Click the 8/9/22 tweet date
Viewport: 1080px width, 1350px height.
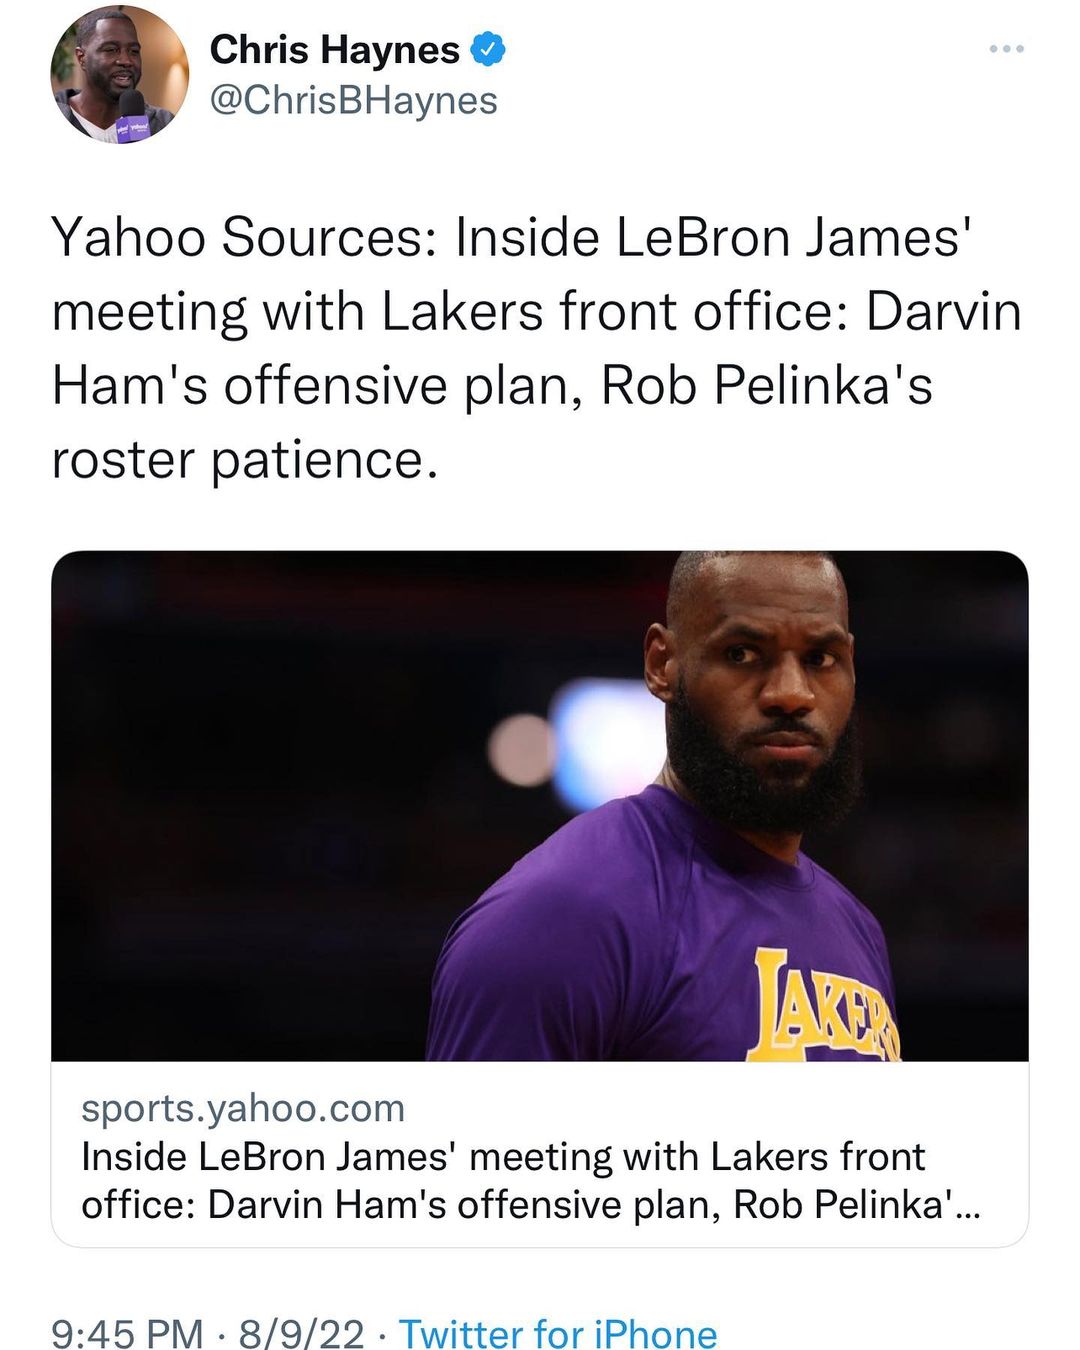[301, 1333]
